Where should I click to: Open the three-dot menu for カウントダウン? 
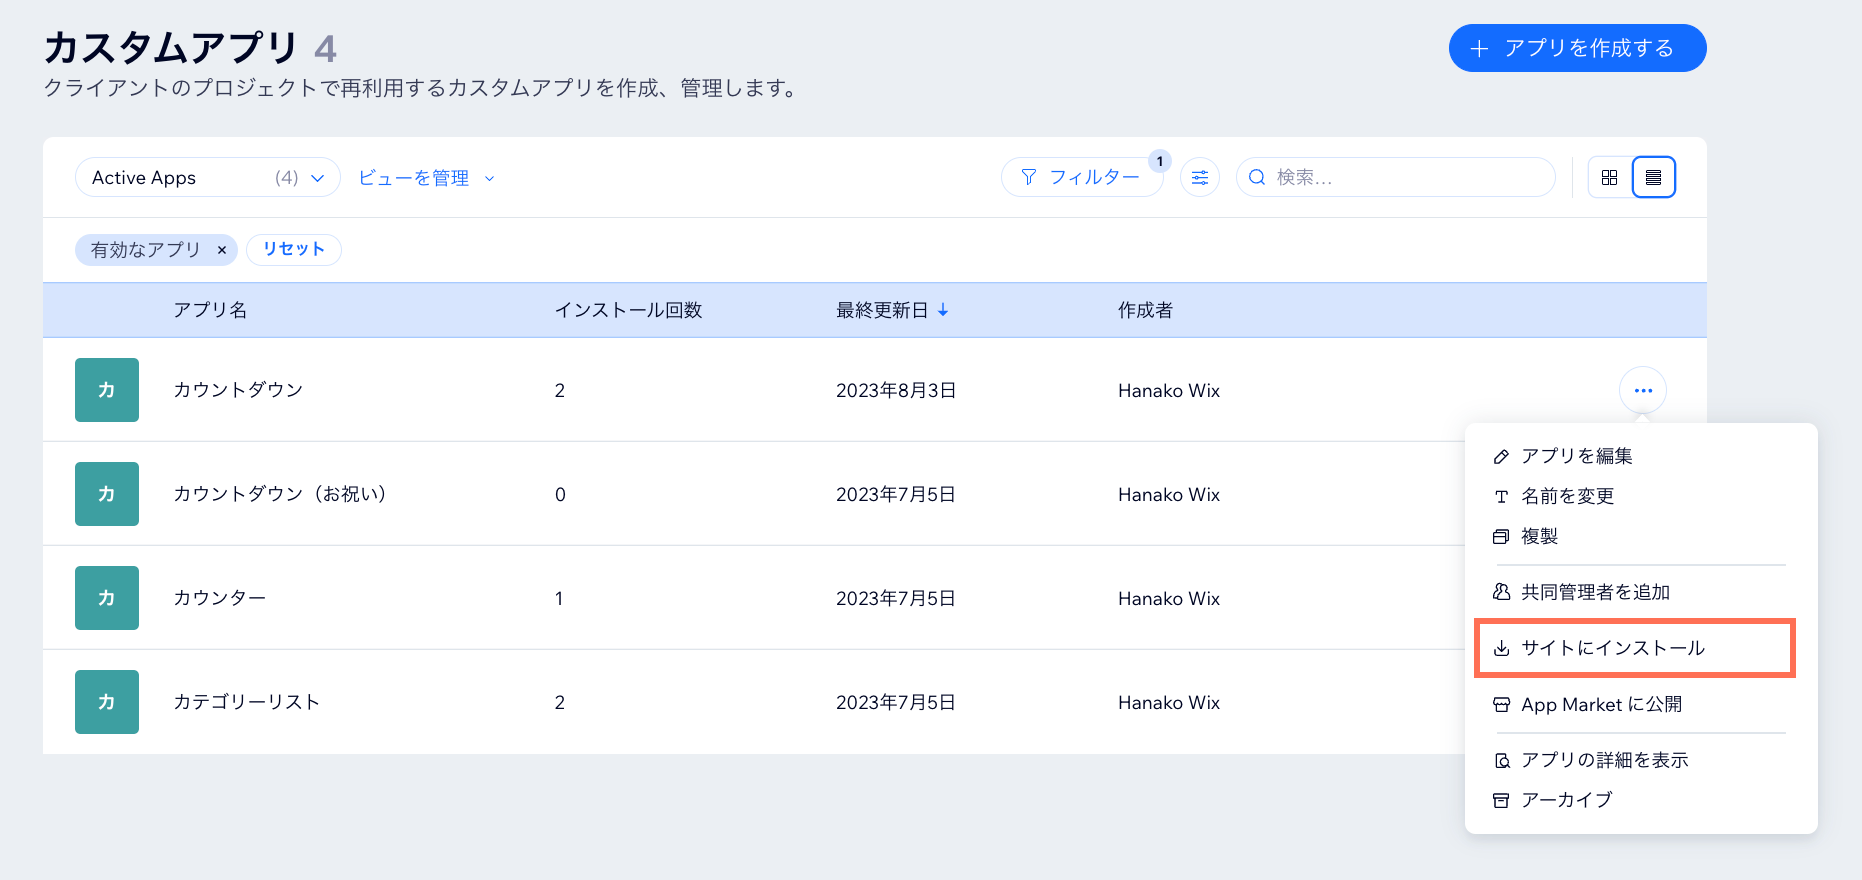click(x=1642, y=390)
